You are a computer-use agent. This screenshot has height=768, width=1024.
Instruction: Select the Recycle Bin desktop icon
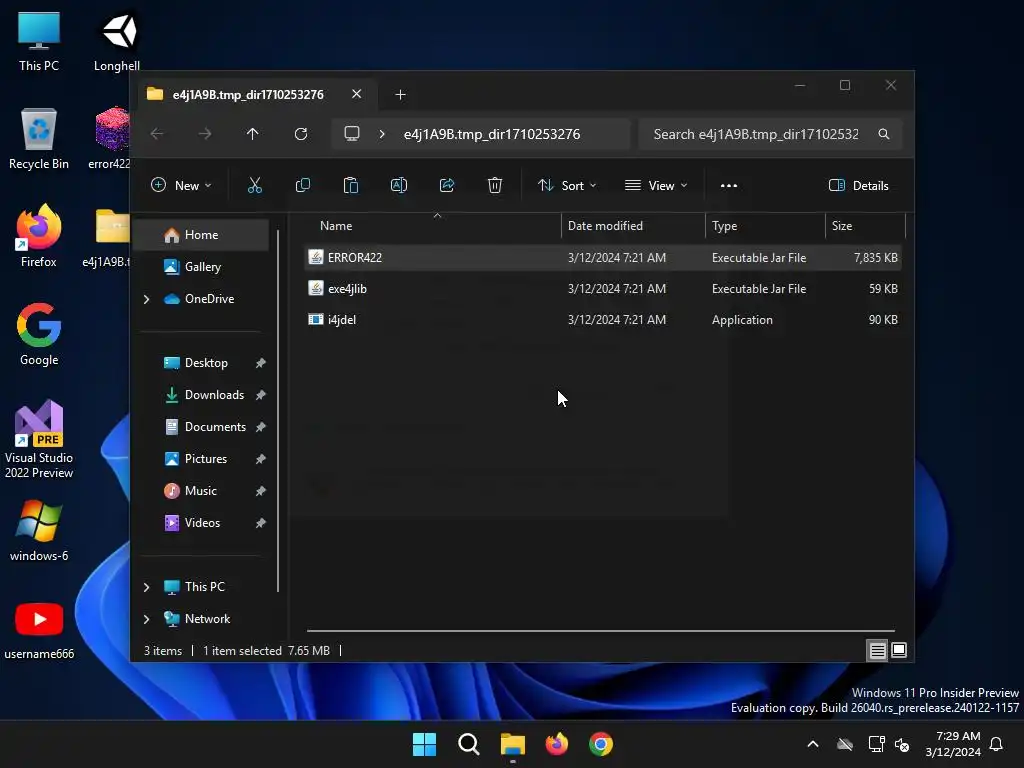point(39,138)
